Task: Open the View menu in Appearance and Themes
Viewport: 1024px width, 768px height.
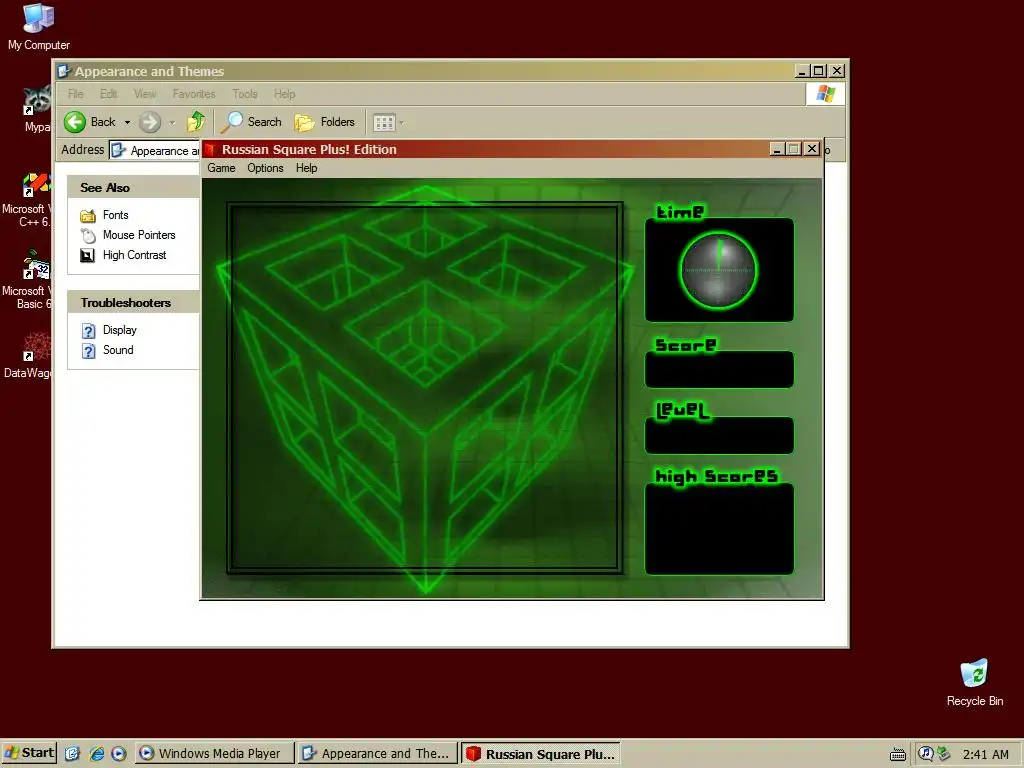Action: pos(145,94)
